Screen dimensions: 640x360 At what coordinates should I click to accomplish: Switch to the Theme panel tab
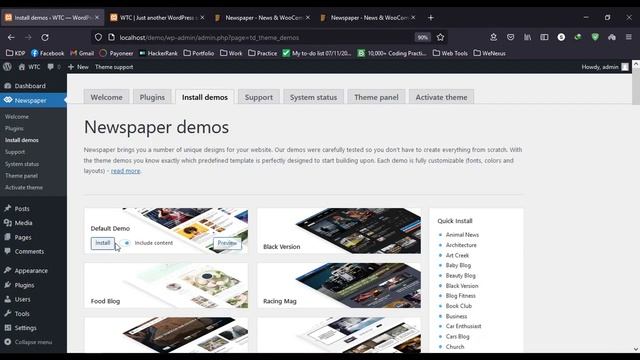[376, 97]
